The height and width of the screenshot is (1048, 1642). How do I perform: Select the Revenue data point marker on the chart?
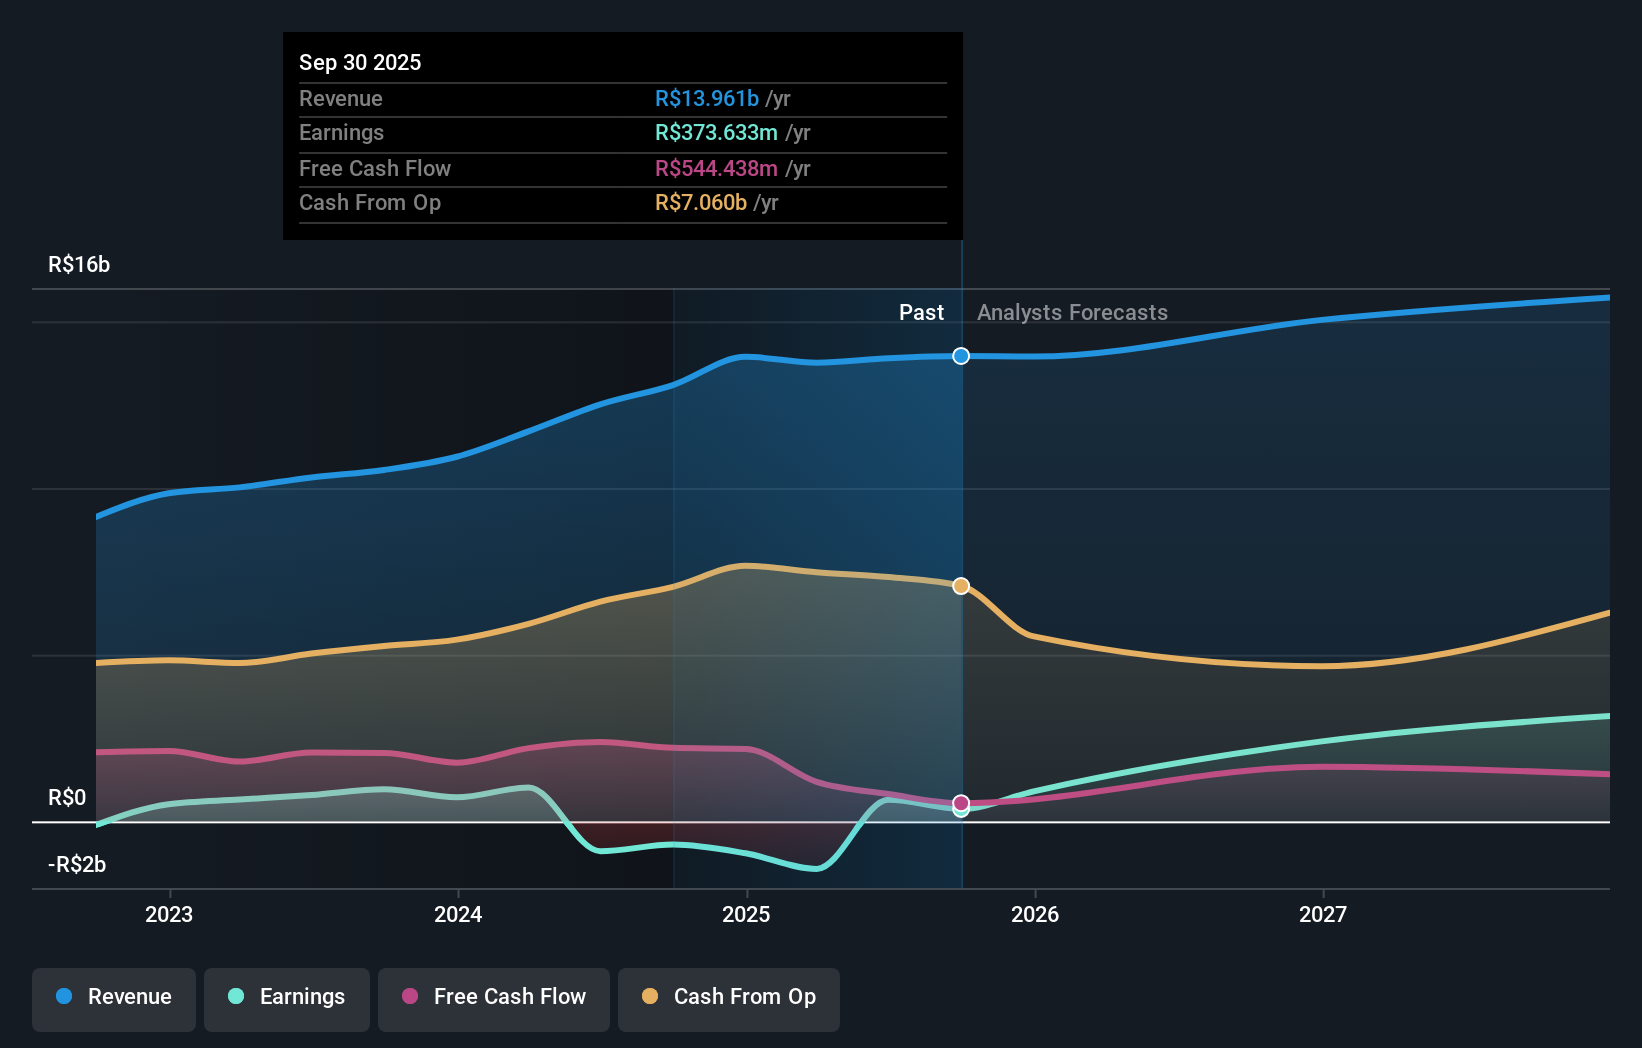tap(960, 355)
